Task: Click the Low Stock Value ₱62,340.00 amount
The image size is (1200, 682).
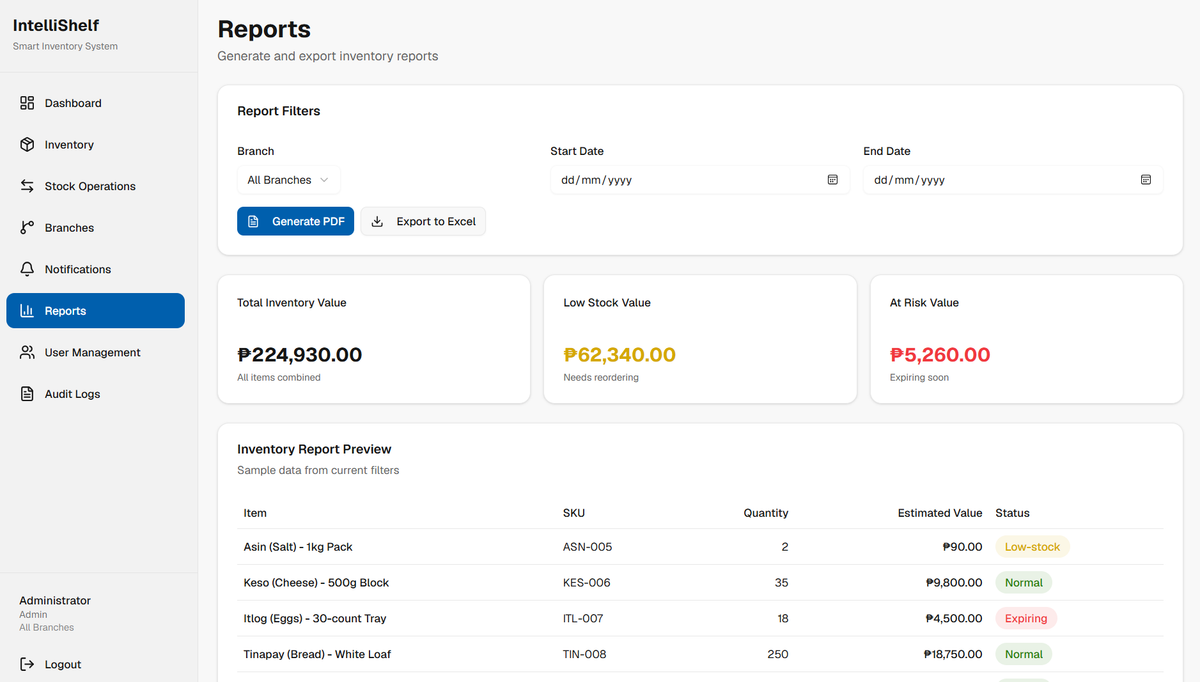Action: point(620,355)
